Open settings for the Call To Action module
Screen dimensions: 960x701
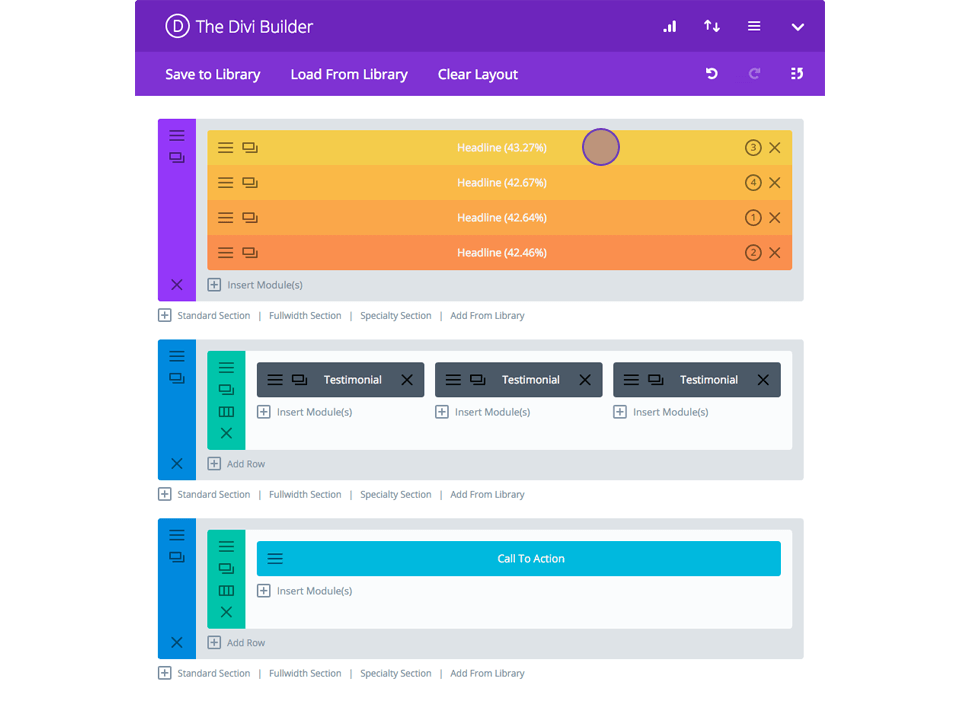click(274, 558)
